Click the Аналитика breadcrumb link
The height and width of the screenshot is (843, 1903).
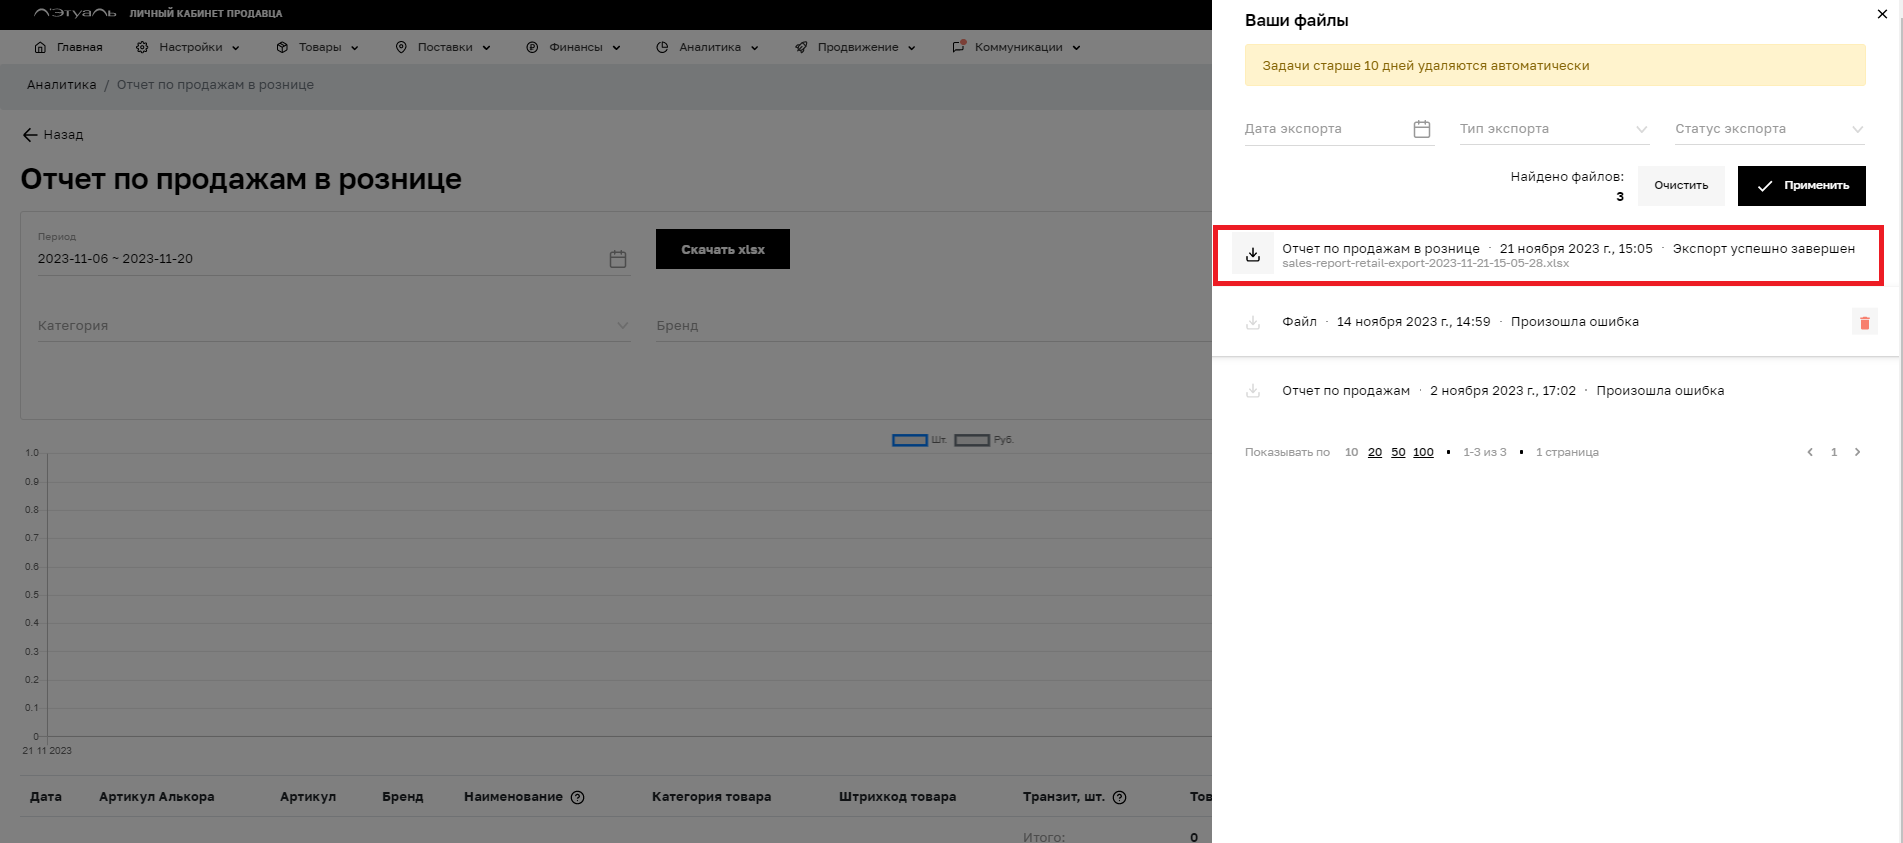[x=62, y=85]
